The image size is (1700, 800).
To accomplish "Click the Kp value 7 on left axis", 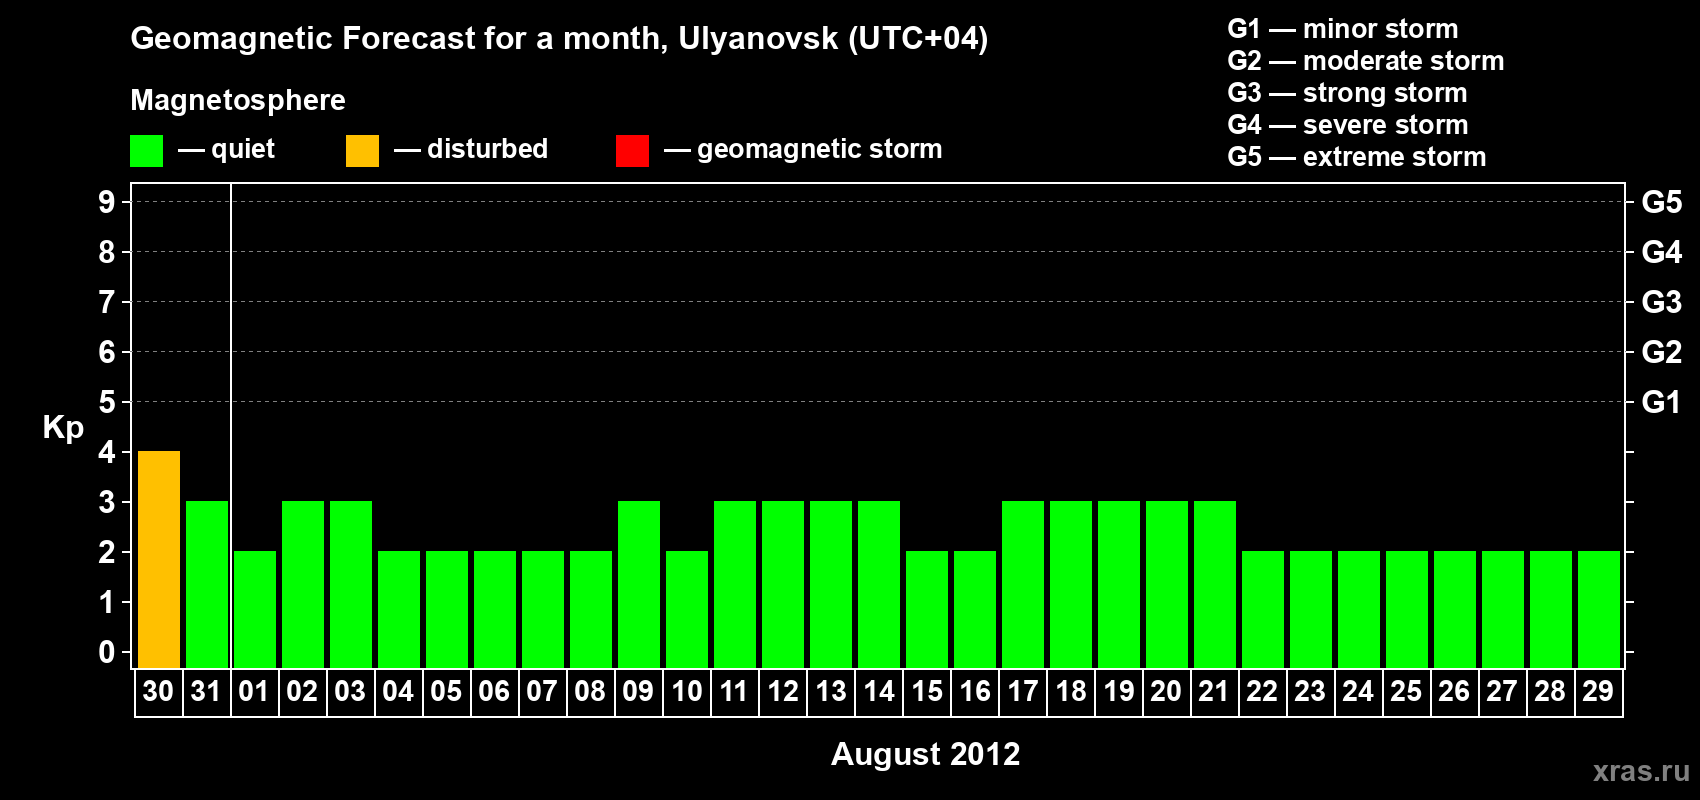I will (x=107, y=302).
